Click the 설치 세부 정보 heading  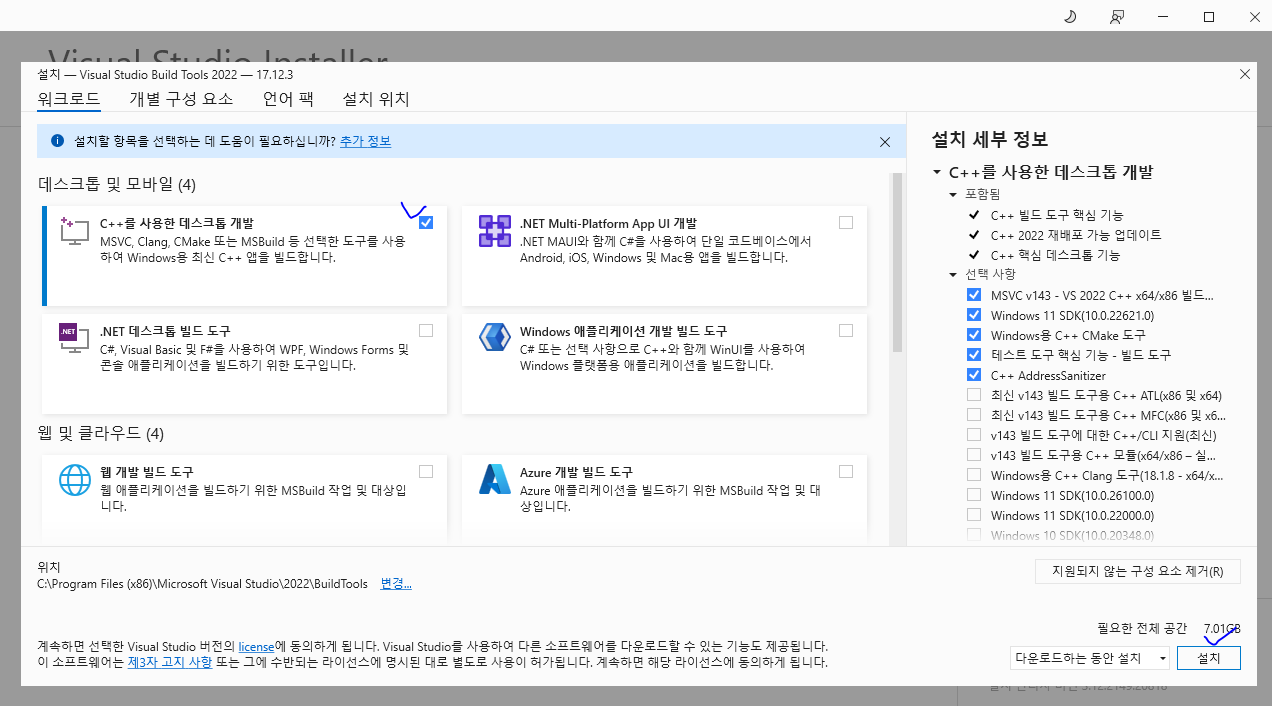(x=990, y=139)
